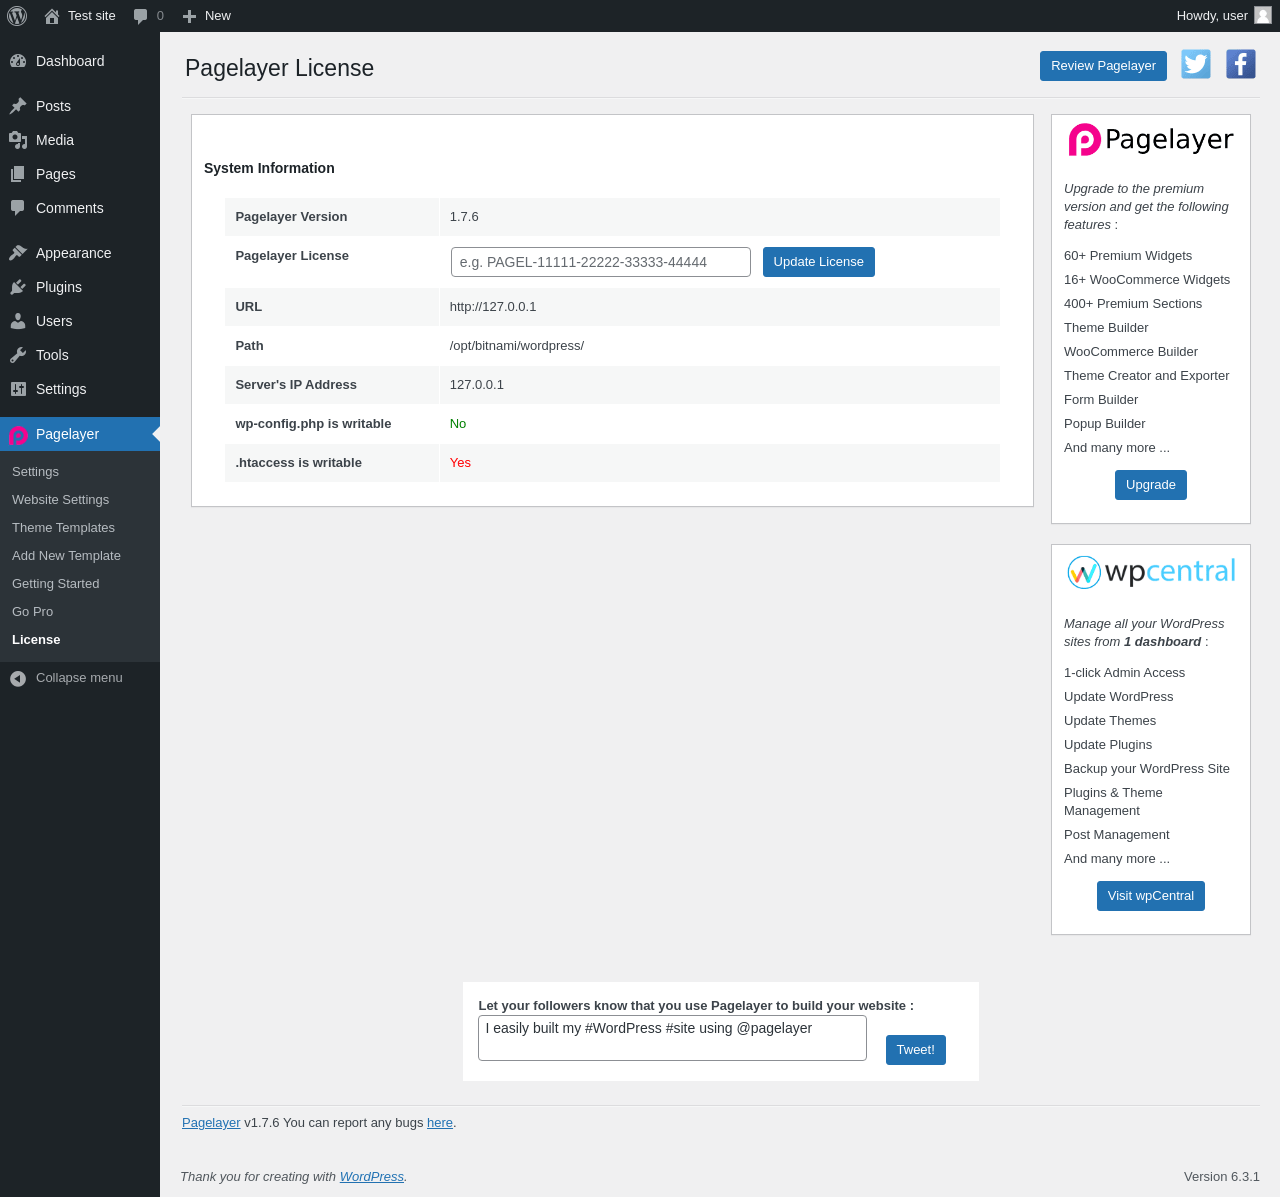Viewport: 1280px width, 1197px height.
Task: Click the .htaccess writable Yes value
Action: [x=460, y=463]
